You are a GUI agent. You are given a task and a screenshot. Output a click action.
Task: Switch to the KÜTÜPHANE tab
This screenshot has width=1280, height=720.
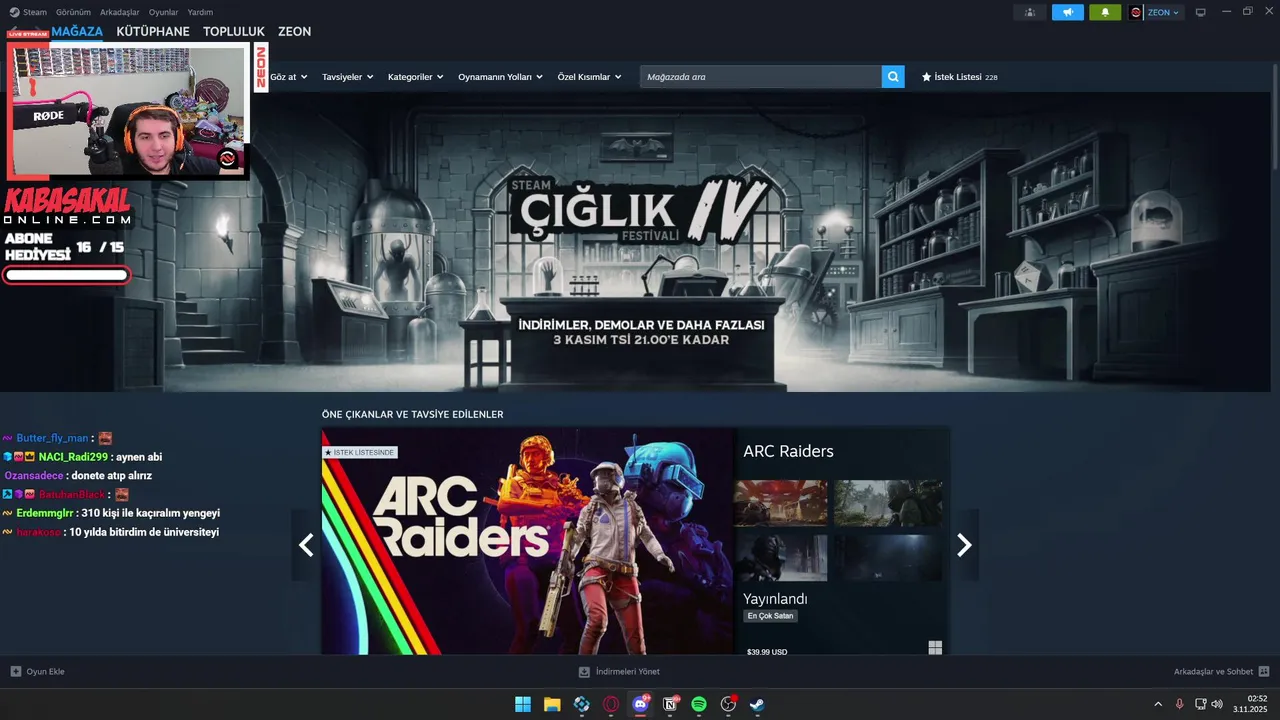pyautogui.click(x=153, y=31)
